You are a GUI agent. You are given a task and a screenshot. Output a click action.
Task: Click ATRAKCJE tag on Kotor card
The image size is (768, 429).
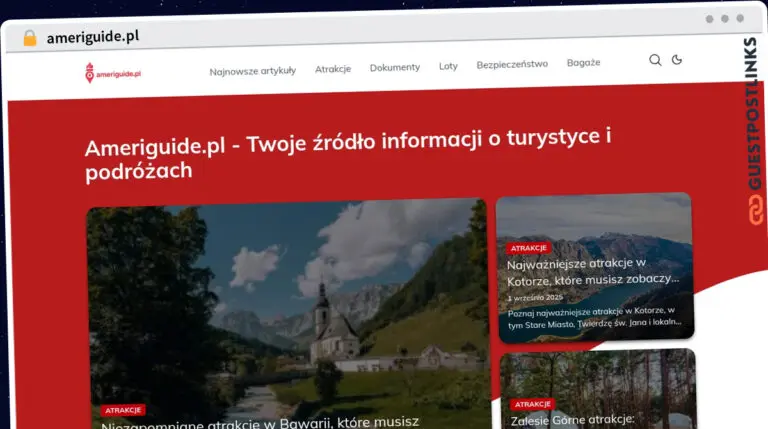(528, 248)
